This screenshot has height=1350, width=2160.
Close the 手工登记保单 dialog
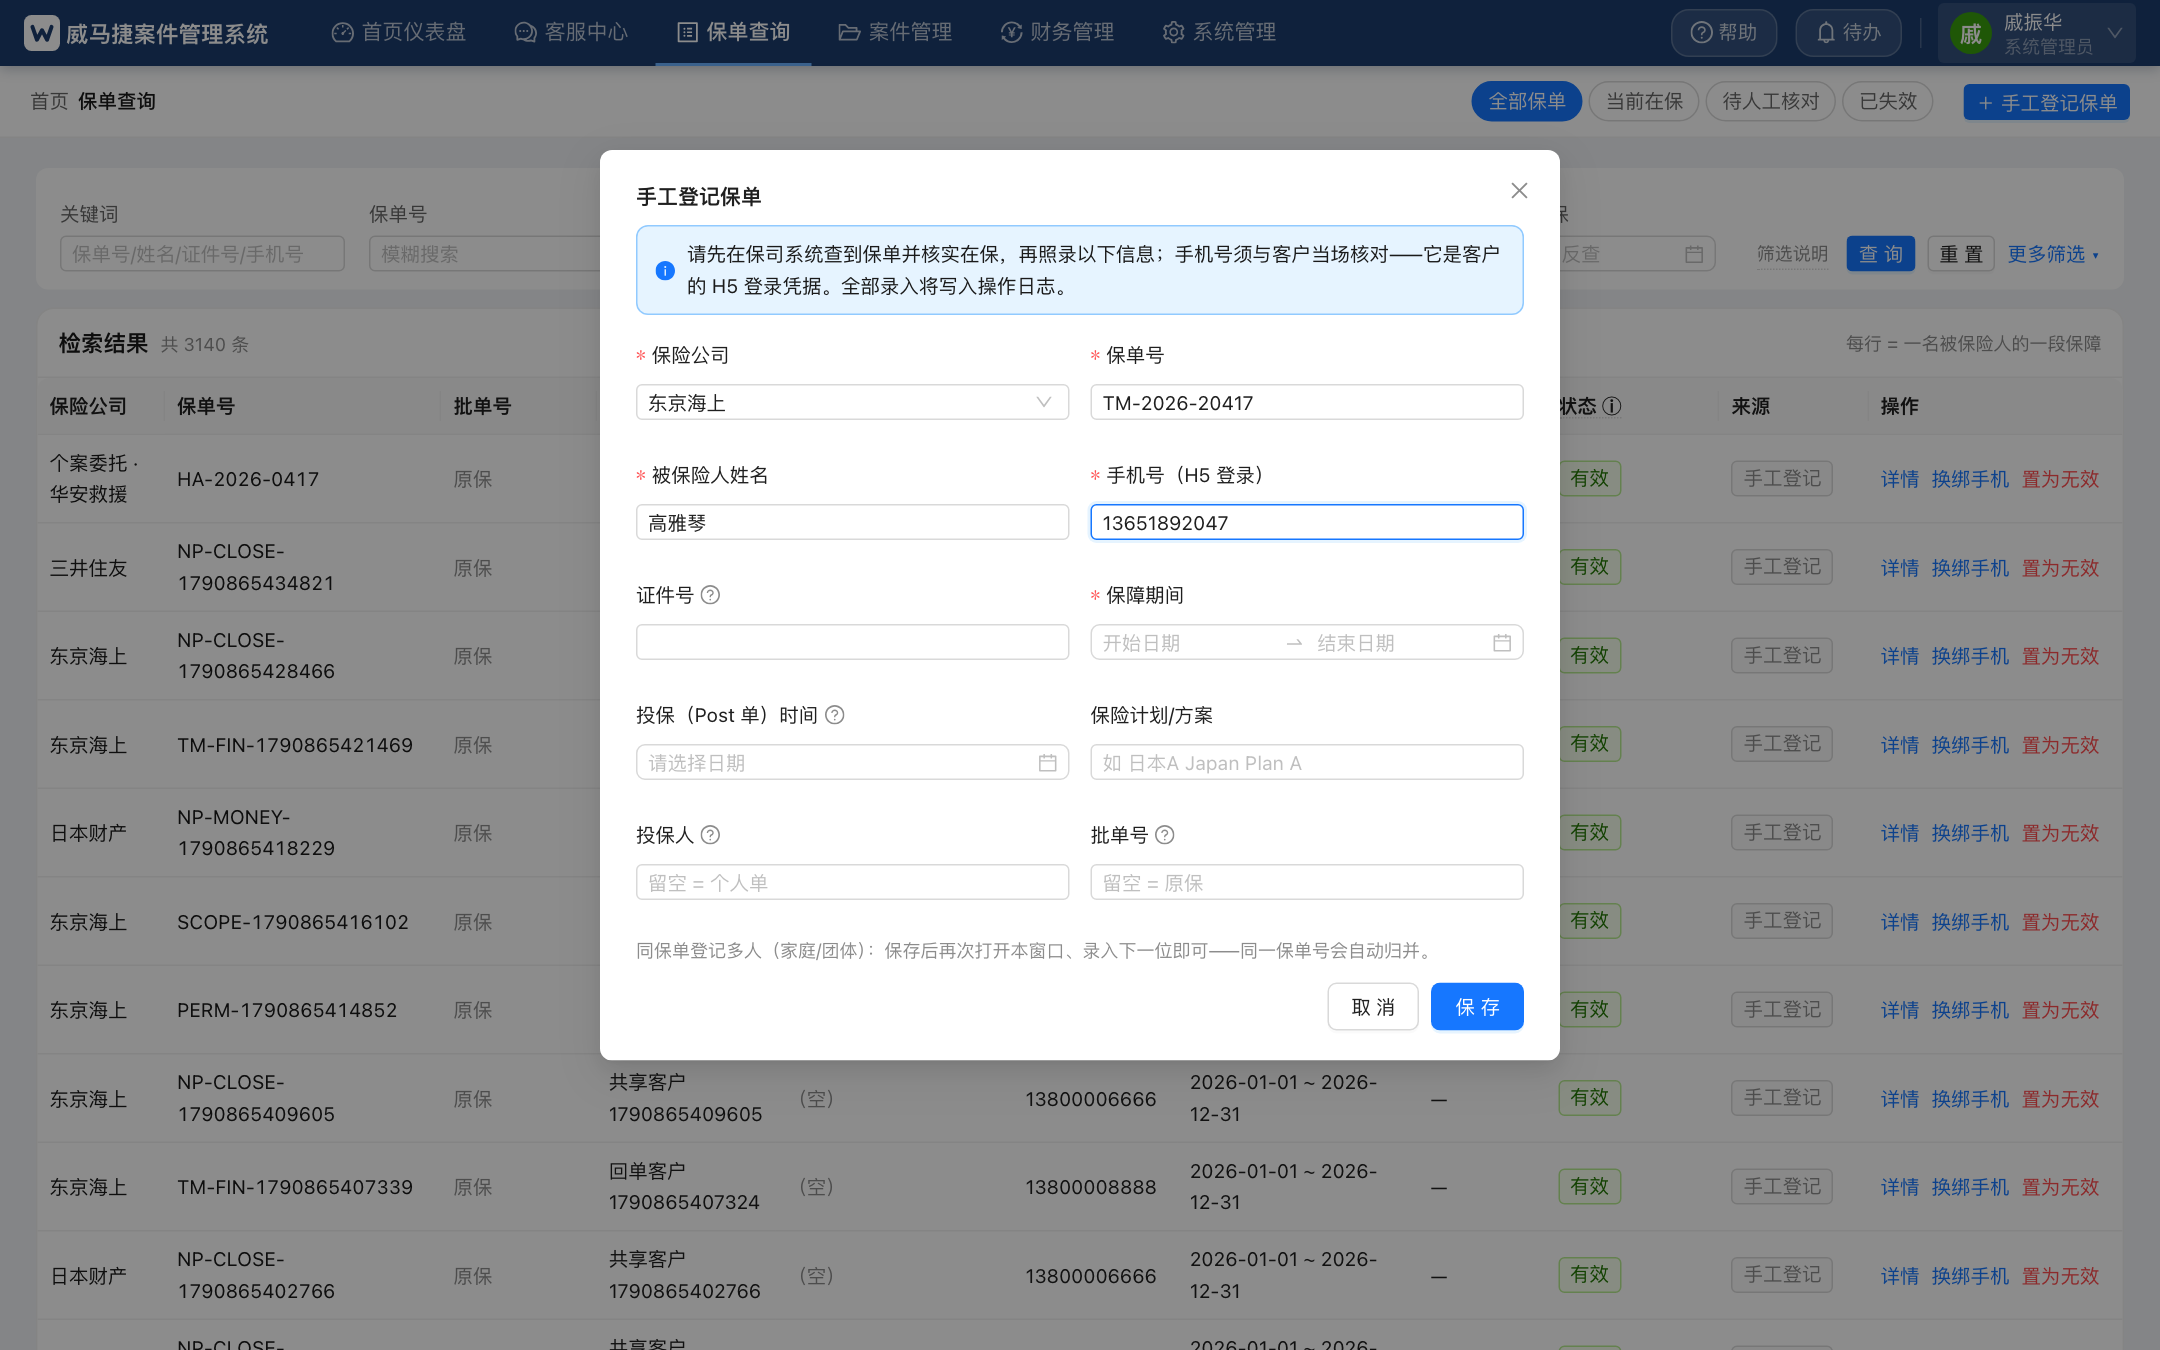1519,190
